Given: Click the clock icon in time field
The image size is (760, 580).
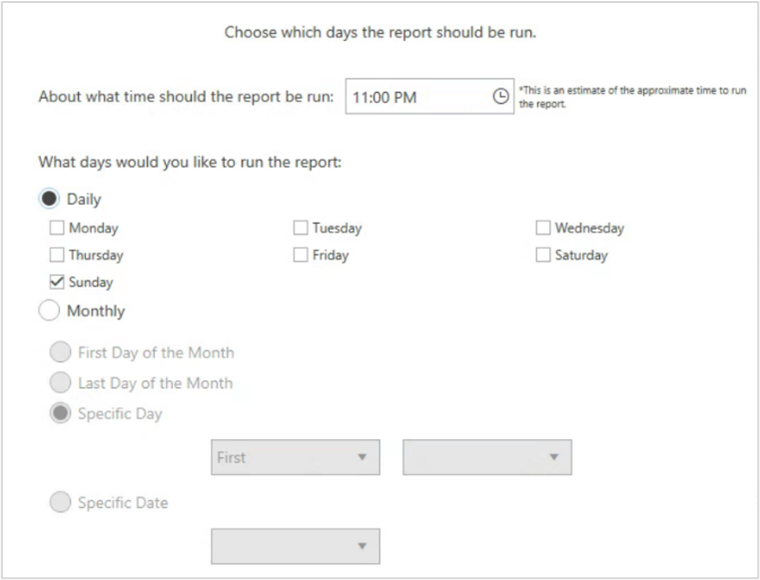Looking at the screenshot, I should [x=501, y=97].
